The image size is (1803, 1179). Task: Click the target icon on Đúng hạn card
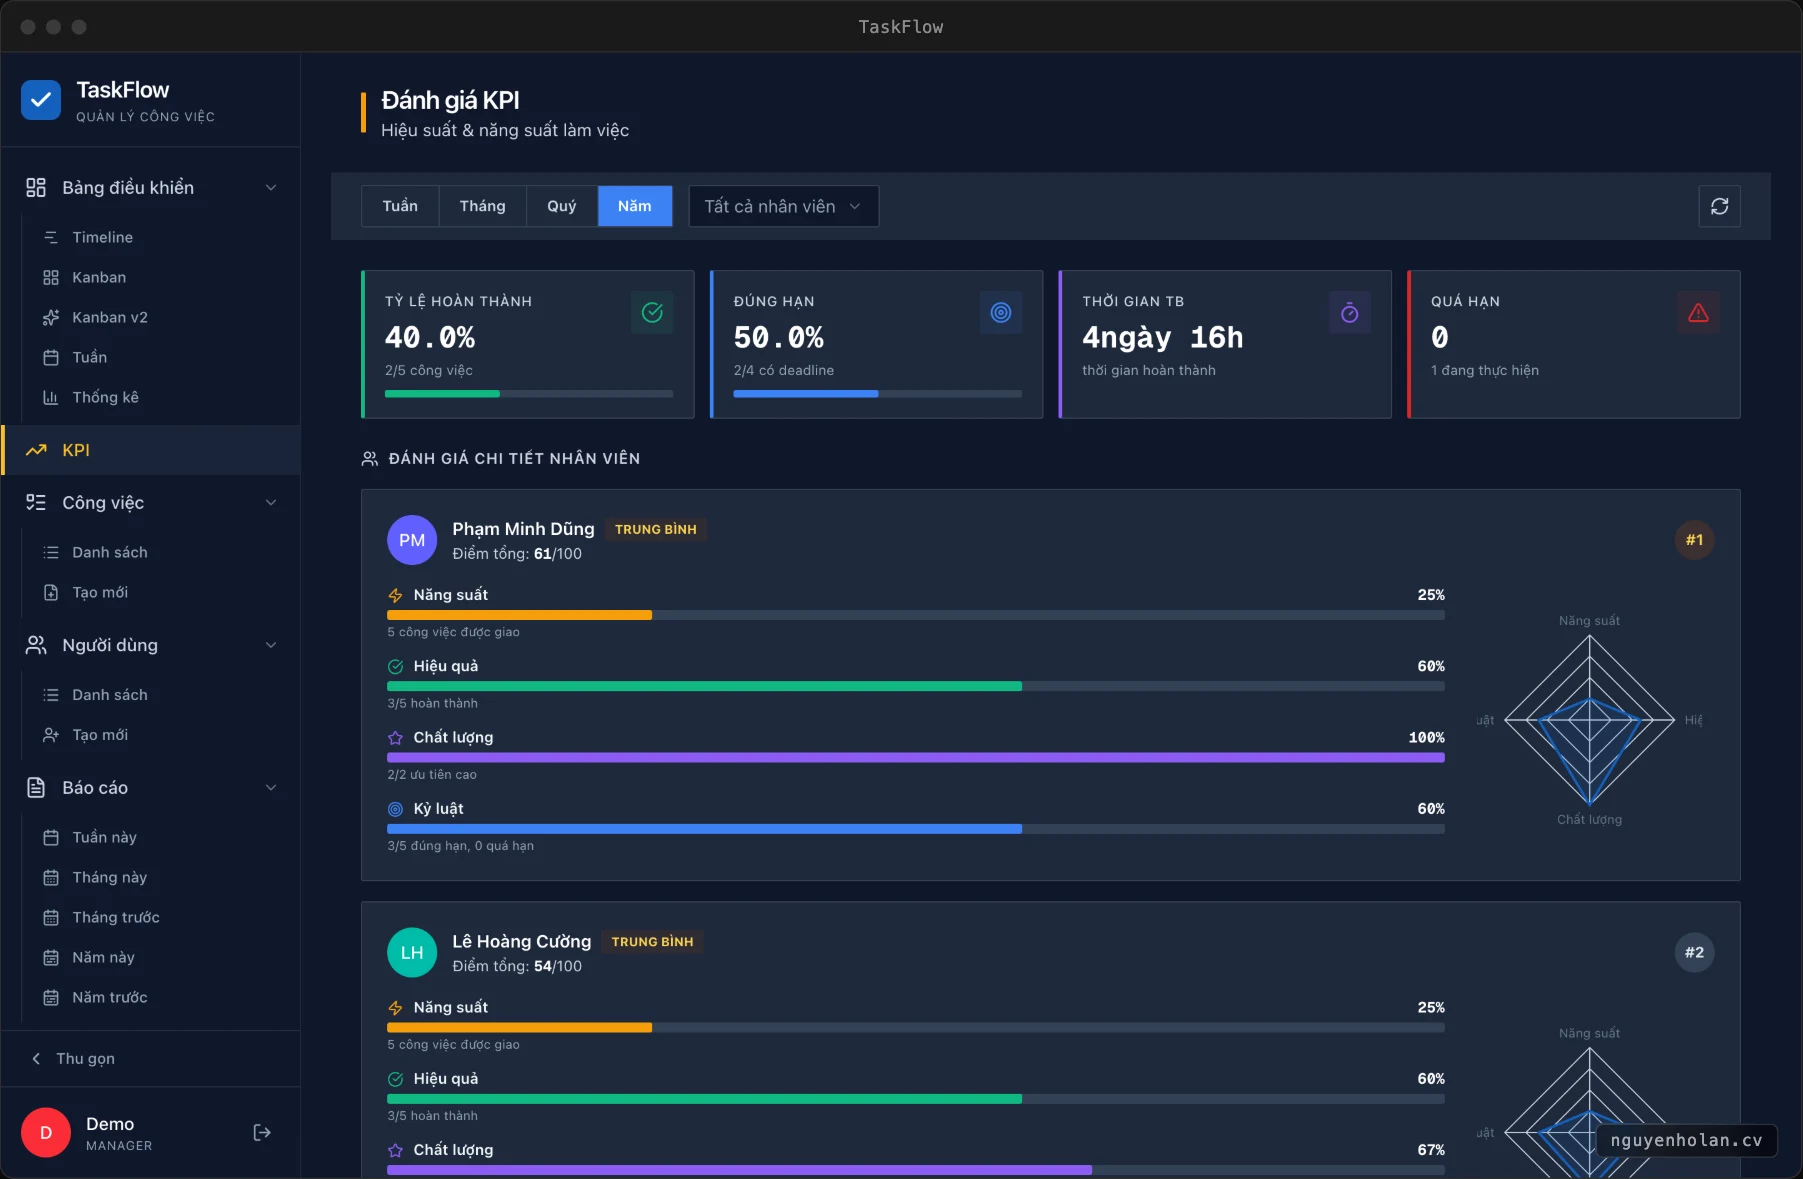(x=1001, y=313)
